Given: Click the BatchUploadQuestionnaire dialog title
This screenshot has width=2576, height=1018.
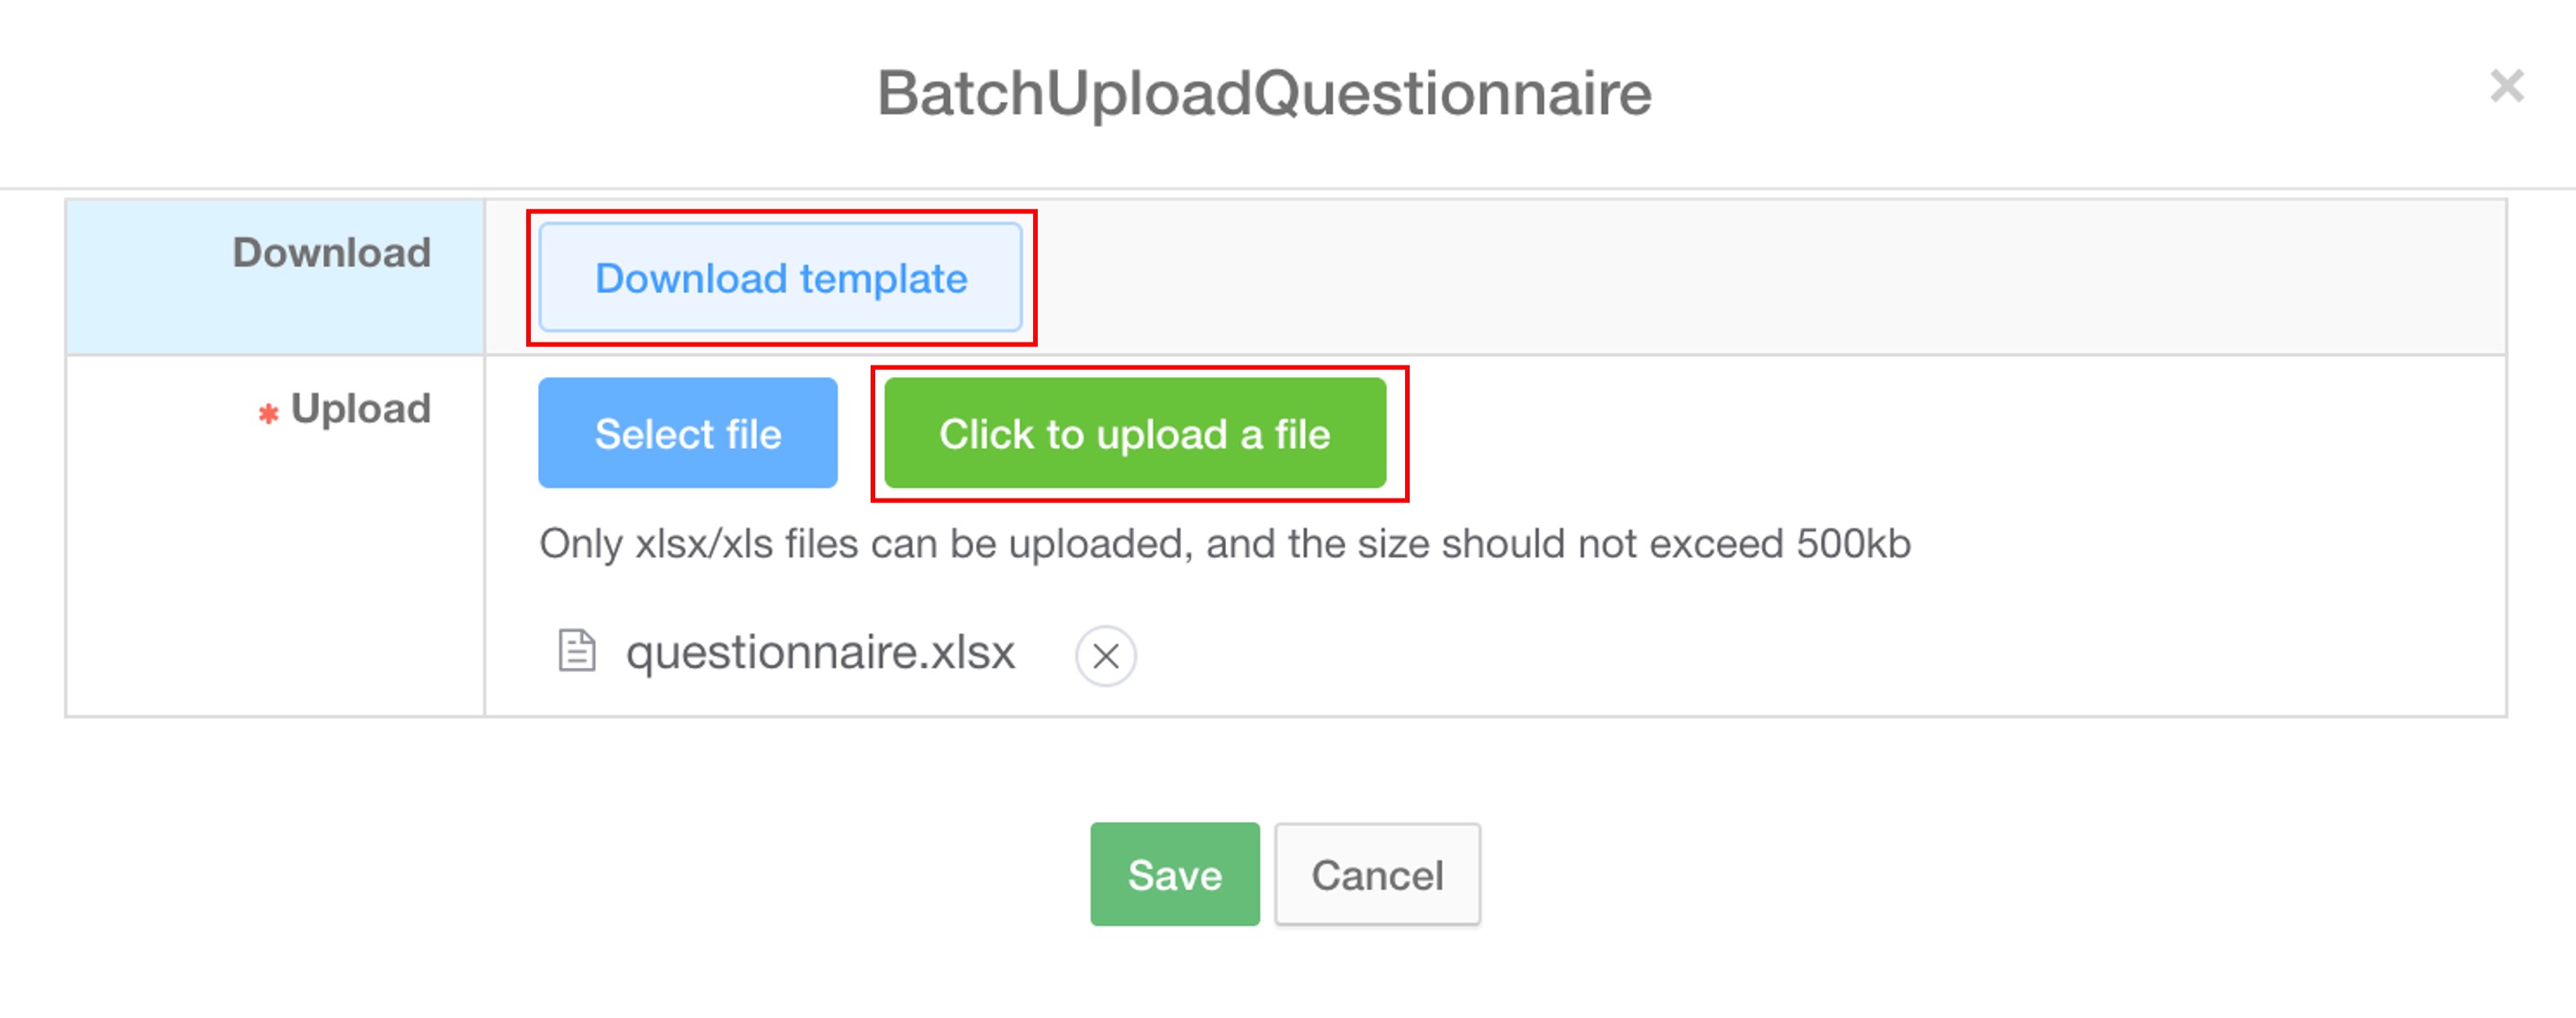Looking at the screenshot, I should point(1264,93).
